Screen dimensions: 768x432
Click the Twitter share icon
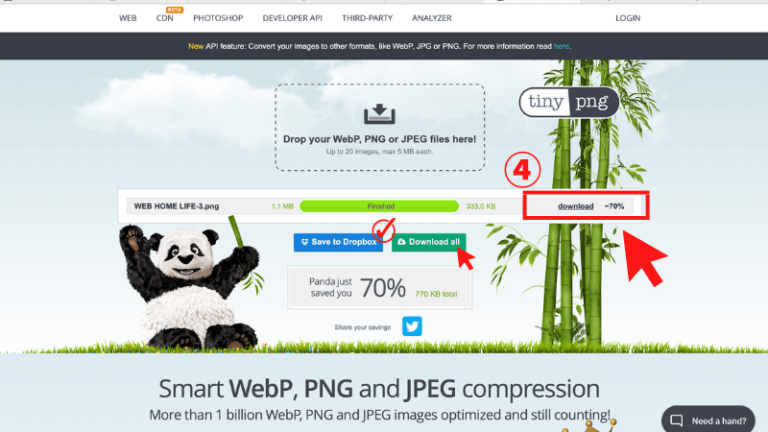point(412,326)
